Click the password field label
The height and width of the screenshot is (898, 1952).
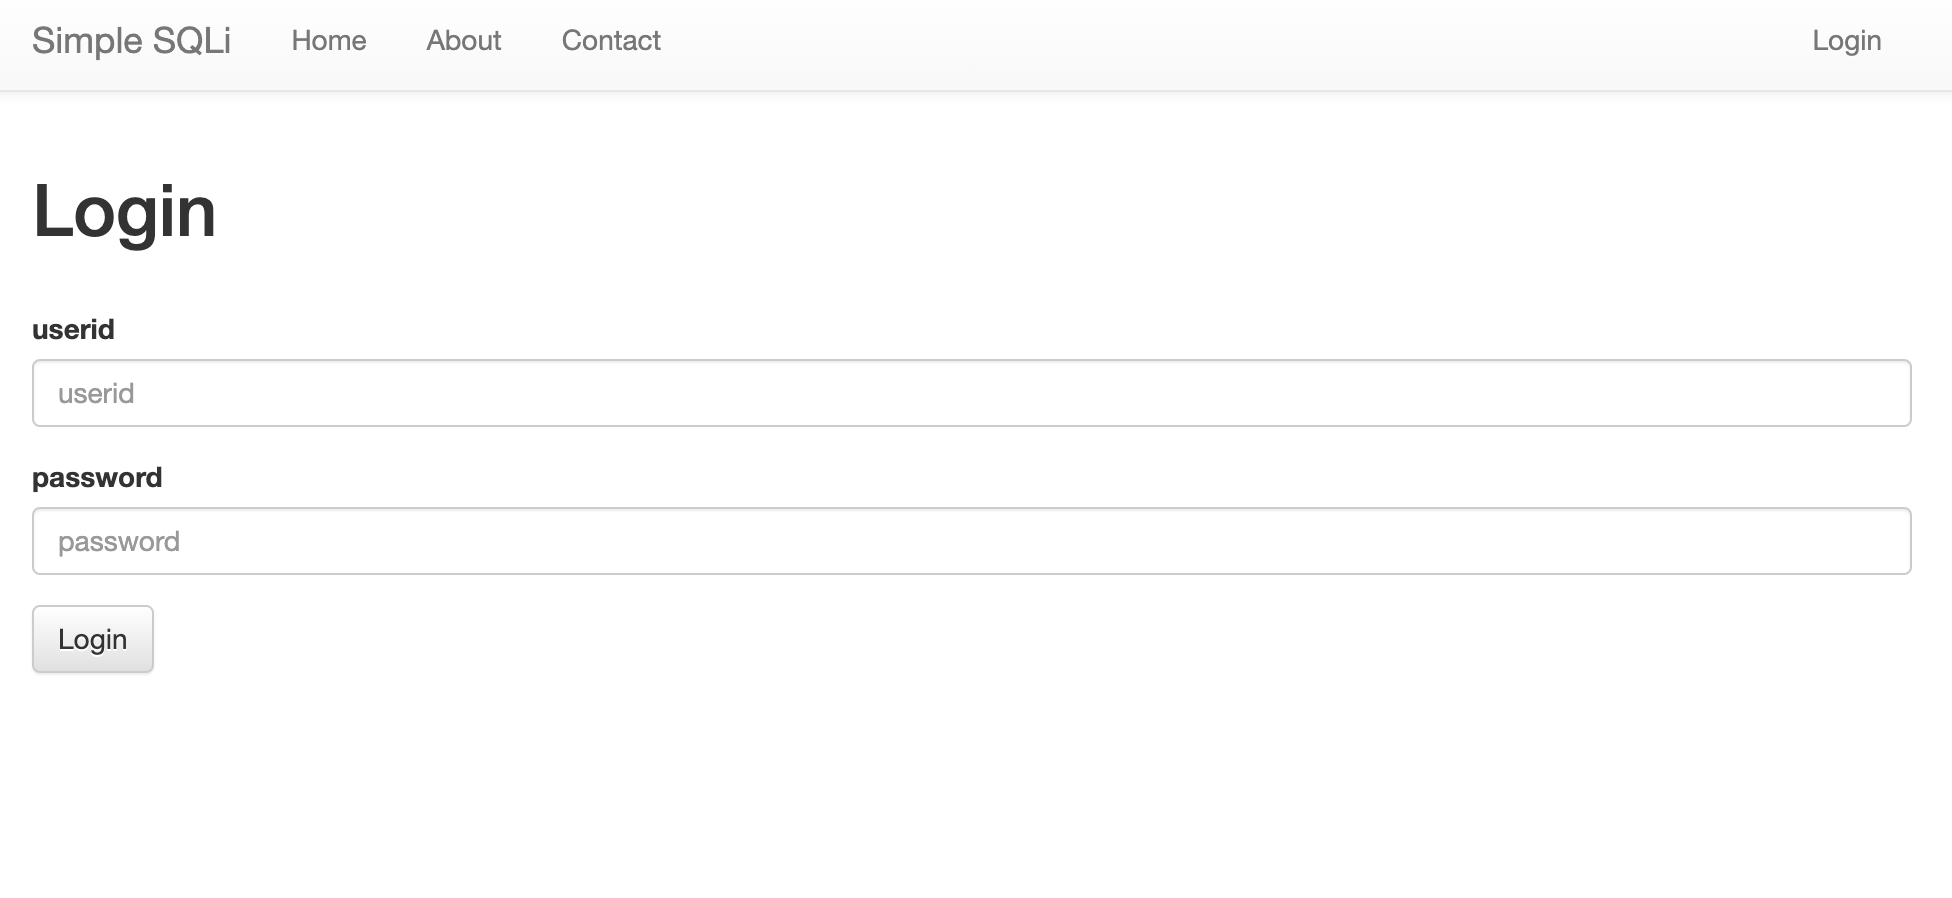coord(97,478)
